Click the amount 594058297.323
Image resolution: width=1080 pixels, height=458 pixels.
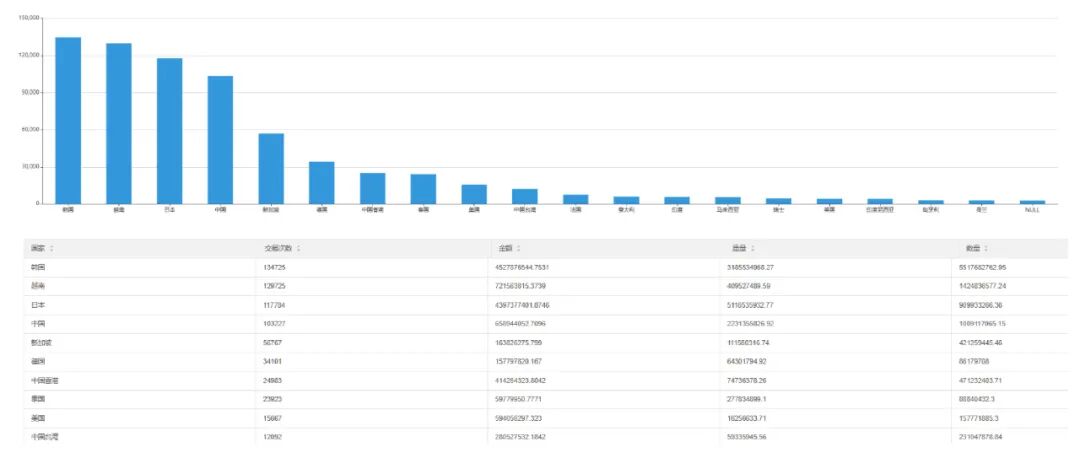coord(521,417)
